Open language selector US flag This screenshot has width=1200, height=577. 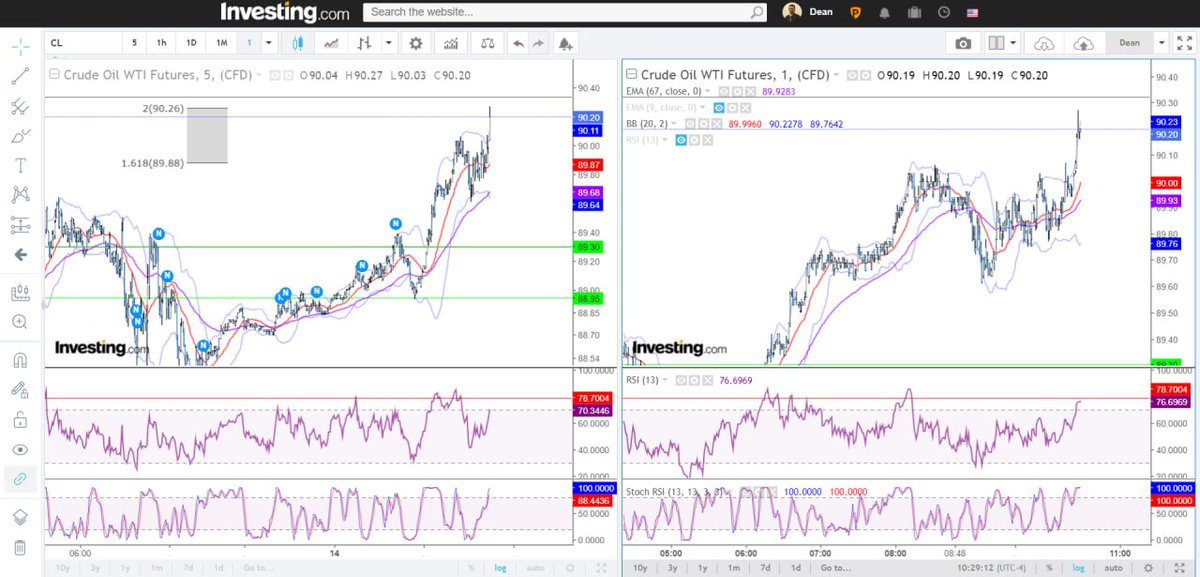[x=972, y=12]
